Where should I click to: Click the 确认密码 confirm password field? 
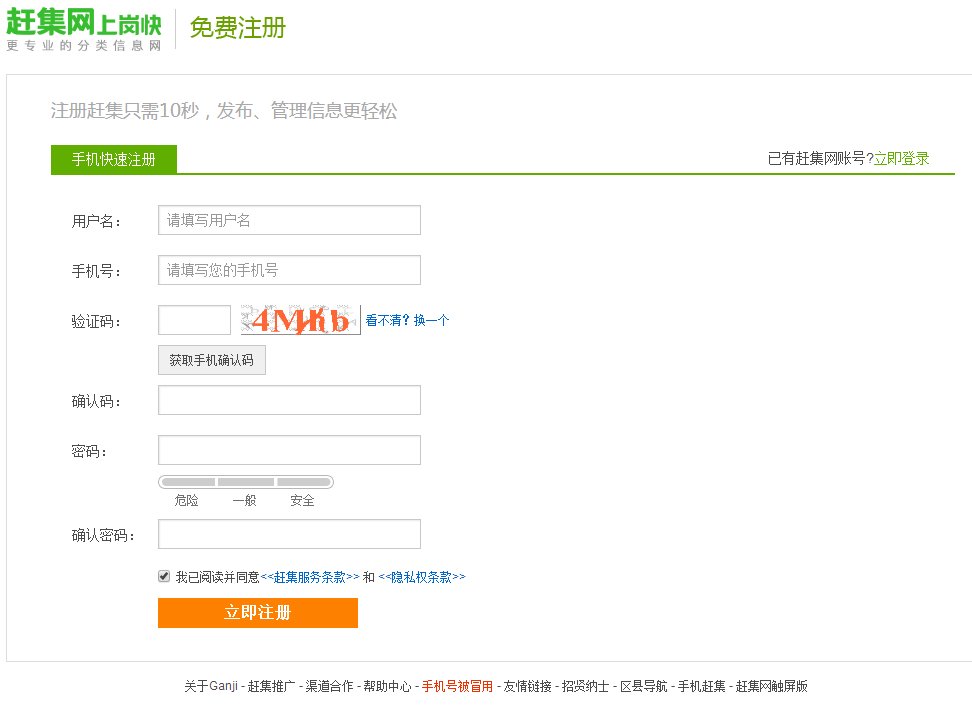288,533
